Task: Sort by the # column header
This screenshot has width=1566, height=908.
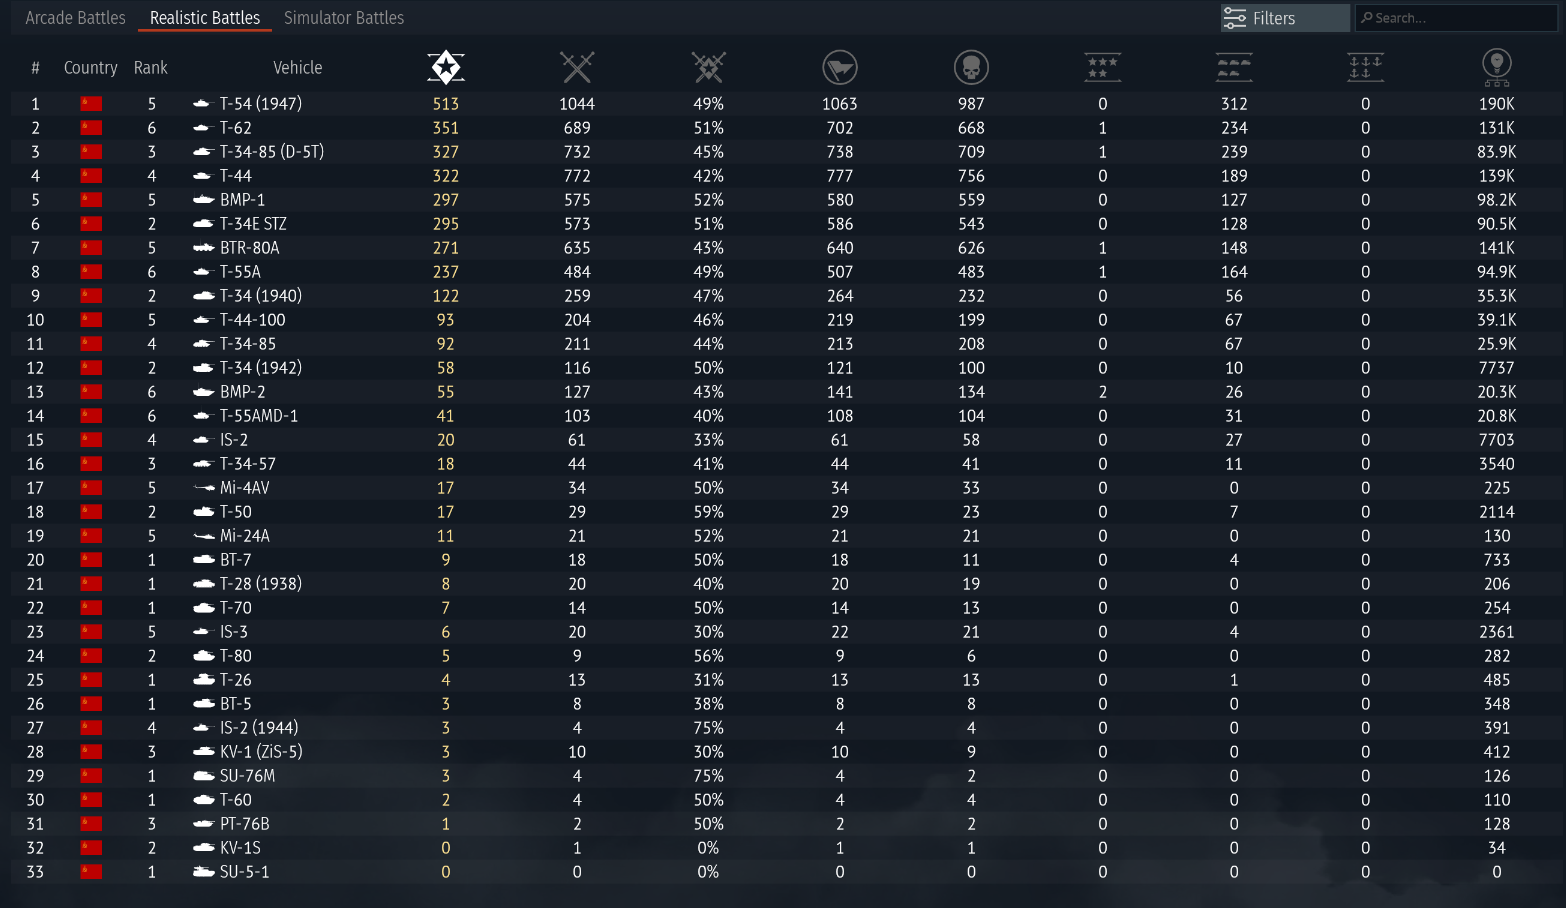Action: pyautogui.click(x=35, y=68)
